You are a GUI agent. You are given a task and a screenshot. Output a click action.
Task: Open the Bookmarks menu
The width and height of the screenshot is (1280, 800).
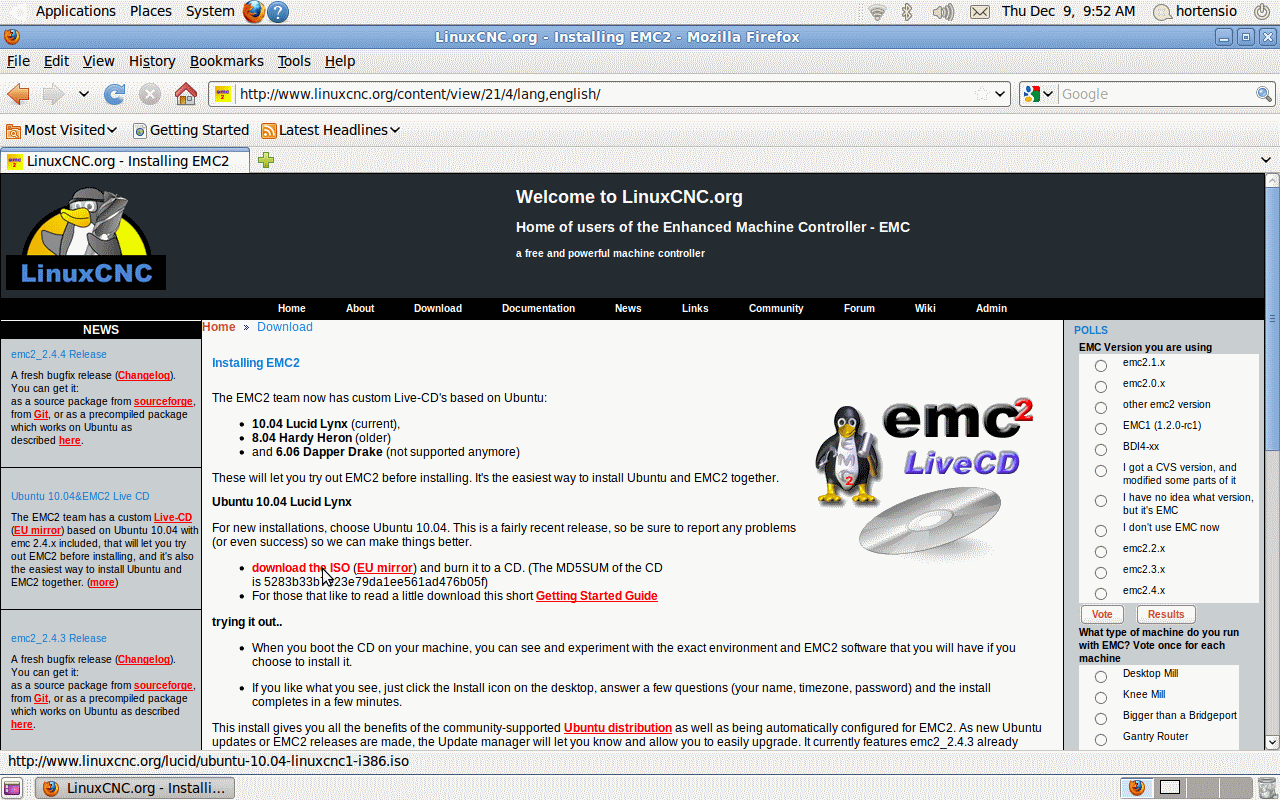pos(226,61)
